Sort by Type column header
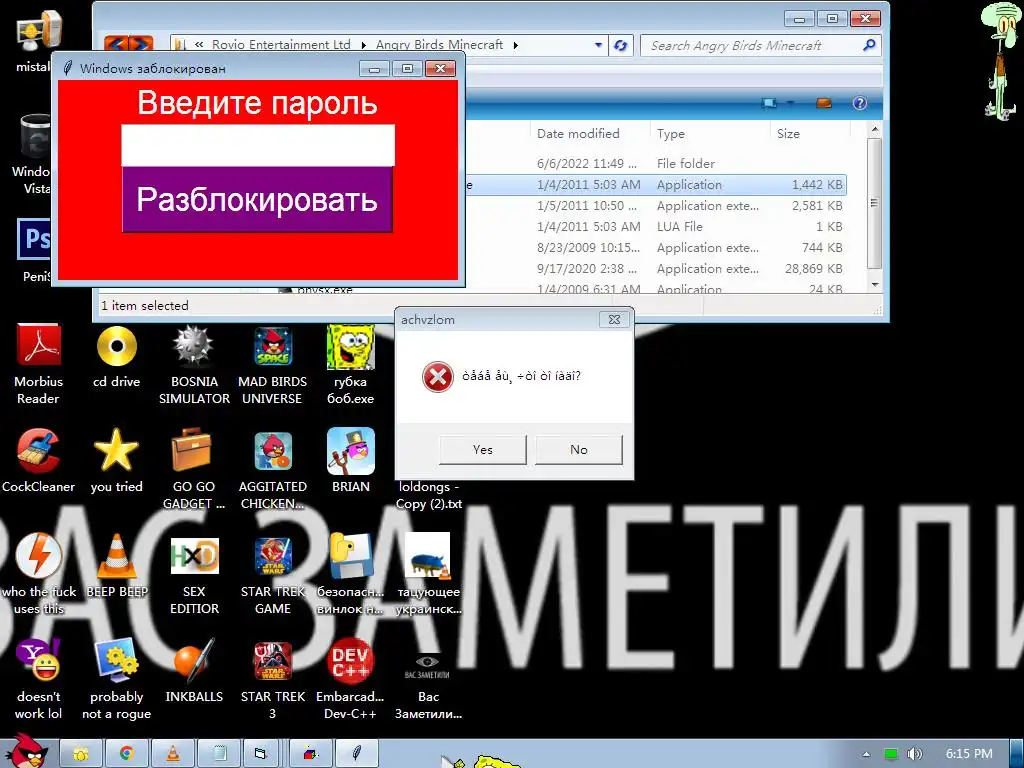Viewport: 1024px width, 768px height. tap(671, 133)
